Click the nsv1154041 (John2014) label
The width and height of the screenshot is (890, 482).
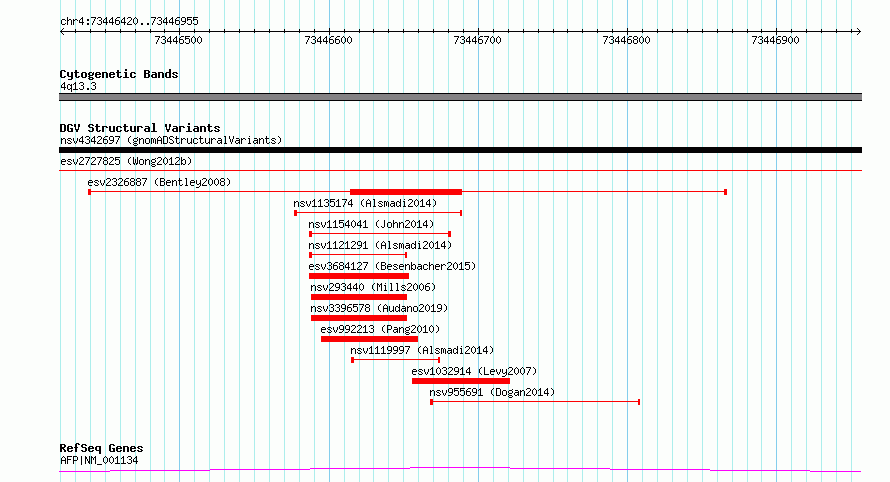tap(371, 224)
